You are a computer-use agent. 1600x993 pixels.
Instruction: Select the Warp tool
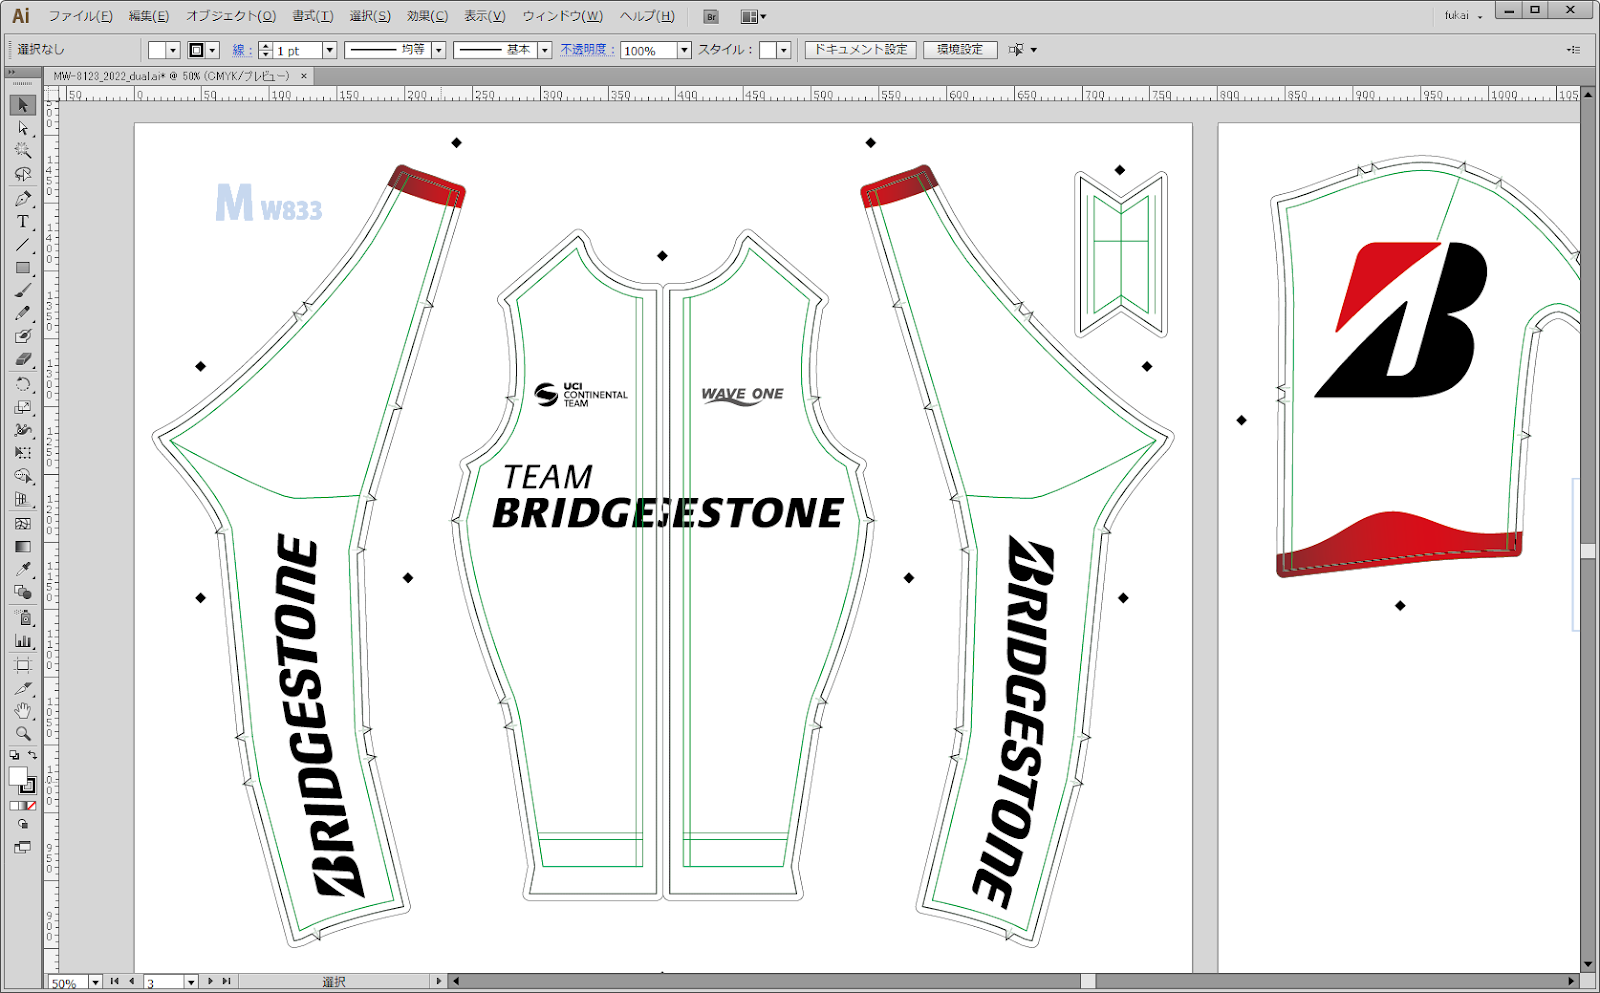click(x=23, y=430)
